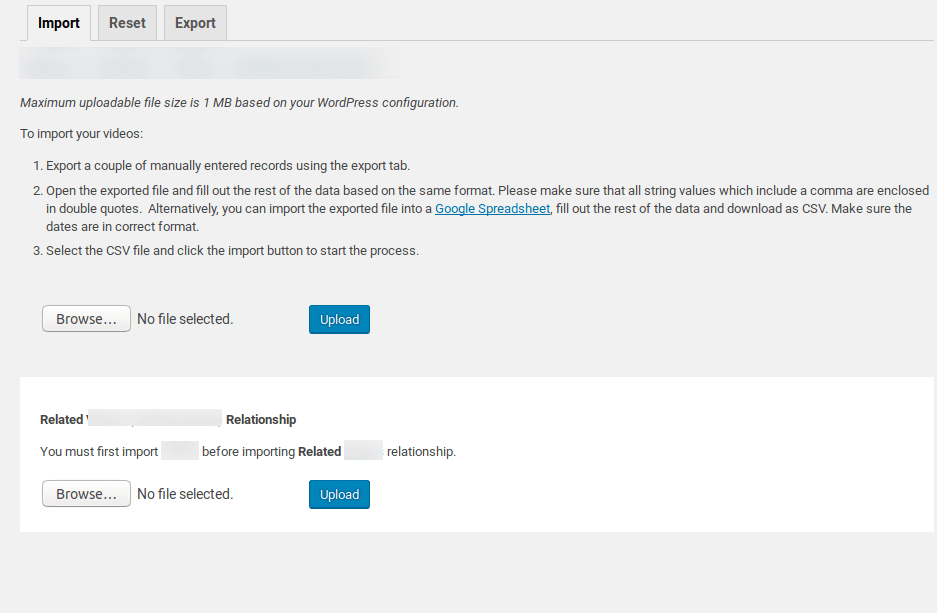Click the bold 'Related' word in the note

pos(319,451)
